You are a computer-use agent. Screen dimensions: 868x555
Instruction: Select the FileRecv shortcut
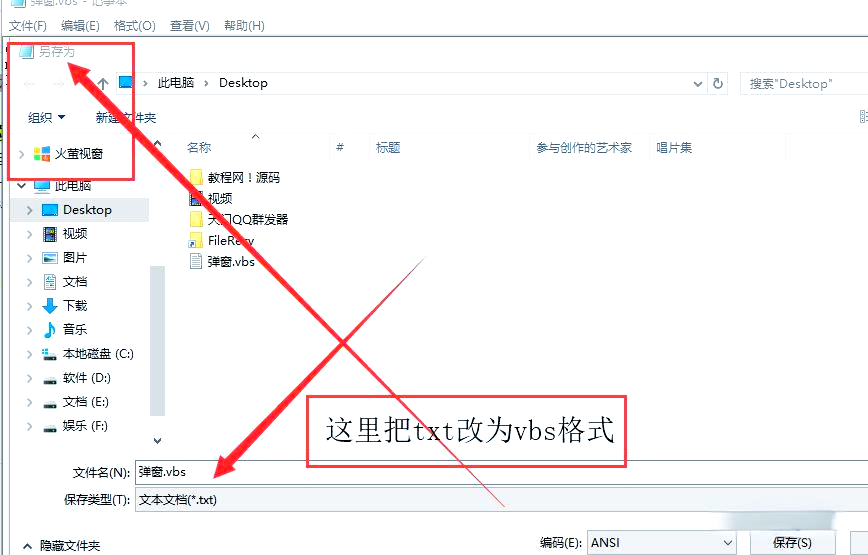click(x=221, y=241)
